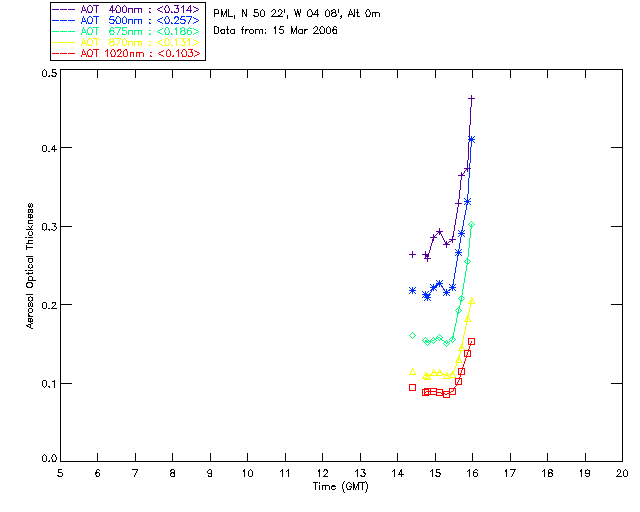This screenshot has width=640, height=512.
Task: Click the 'Aerosol Optical Thickness' y-axis title
Action: (x=30, y=265)
